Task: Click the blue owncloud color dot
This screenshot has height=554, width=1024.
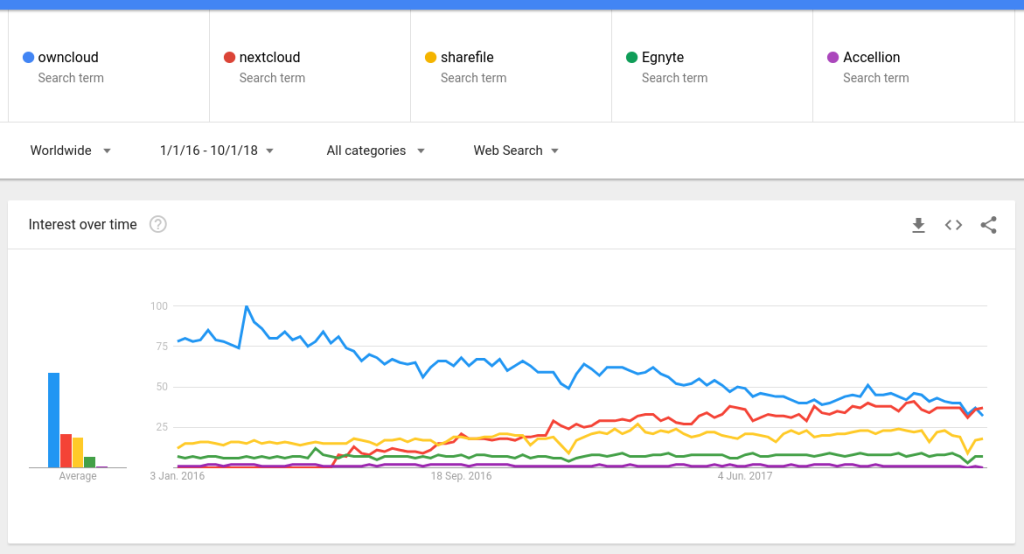Action: (28, 58)
